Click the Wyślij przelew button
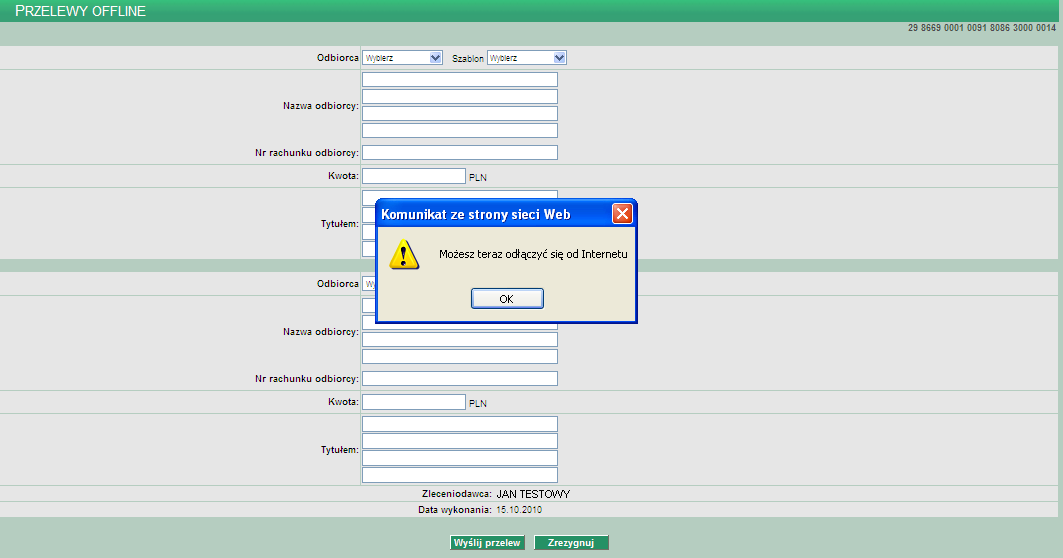 pos(487,542)
